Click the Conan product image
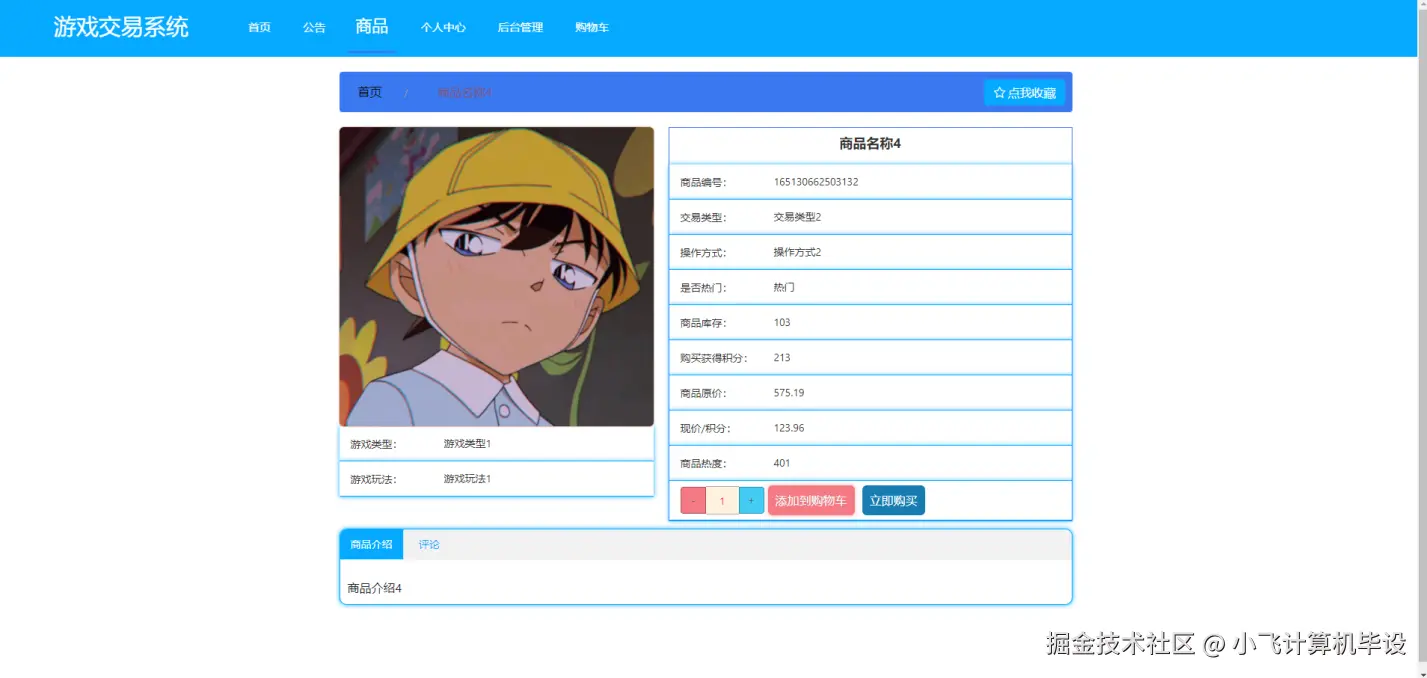 (496, 275)
